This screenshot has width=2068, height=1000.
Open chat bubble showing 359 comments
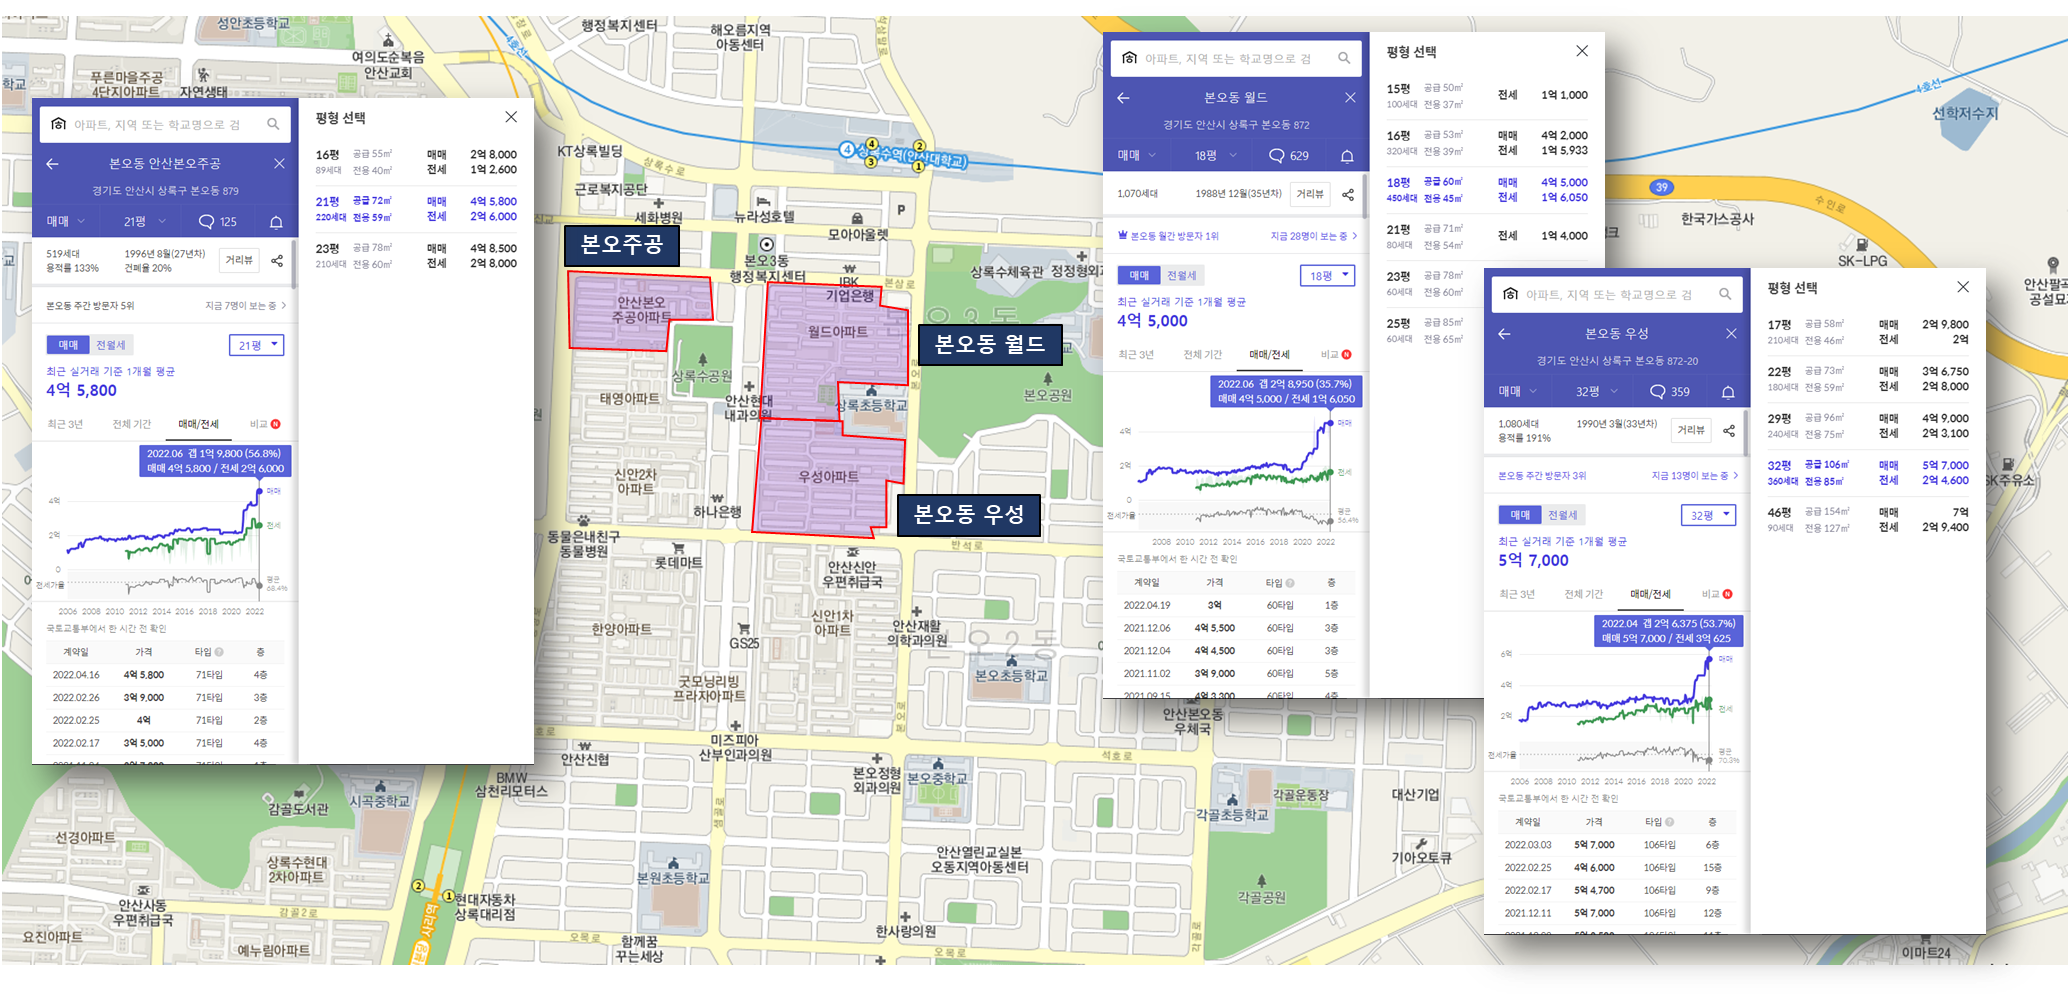point(1669,391)
